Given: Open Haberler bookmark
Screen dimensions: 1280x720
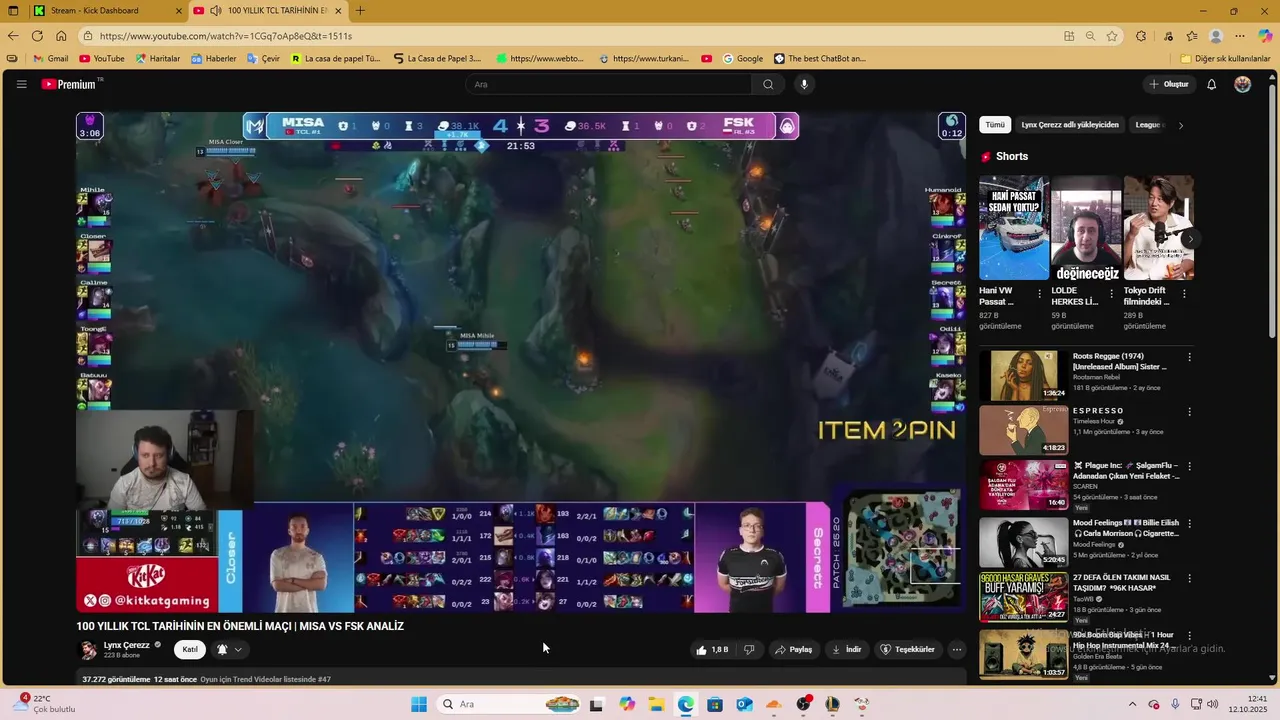Looking at the screenshot, I should pos(214,58).
